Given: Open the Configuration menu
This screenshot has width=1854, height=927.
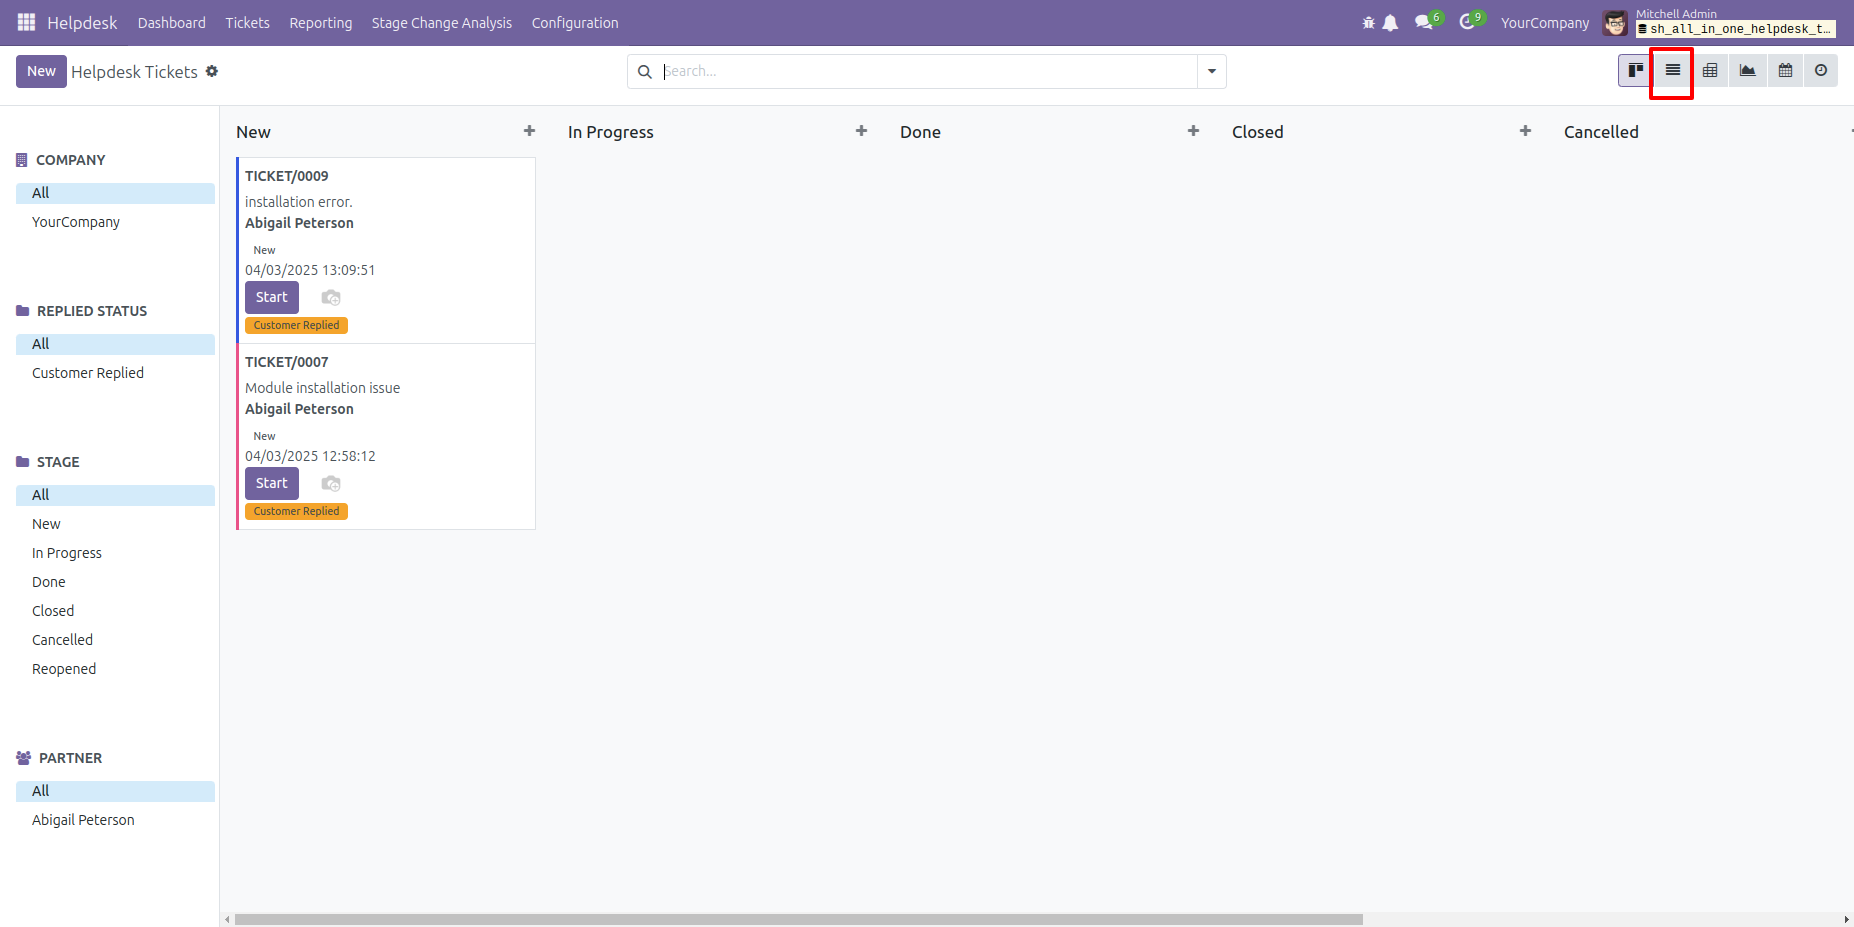Looking at the screenshot, I should [575, 23].
